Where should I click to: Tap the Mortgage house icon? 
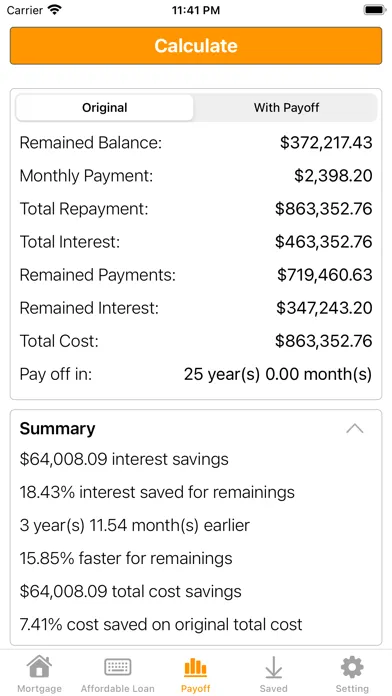[40, 667]
